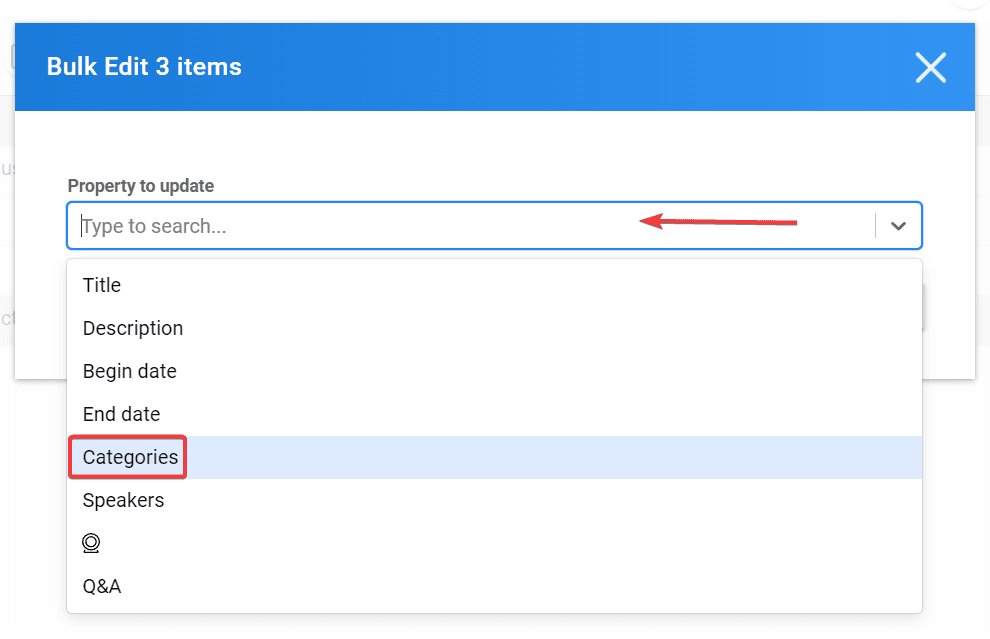Click the partially hidden element left of header
Image resolution: width=990 pixels, height=639 pixels.
click(x=11, y=58)
